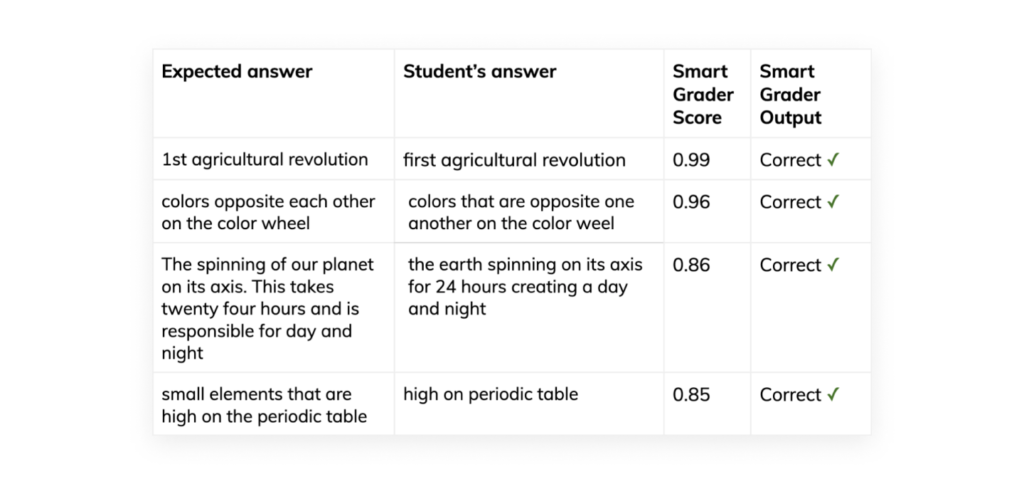This screenshot has height=484, width=1024.
Task: Click the "Smart Grader Output" column header
Action: coord(790,95)
